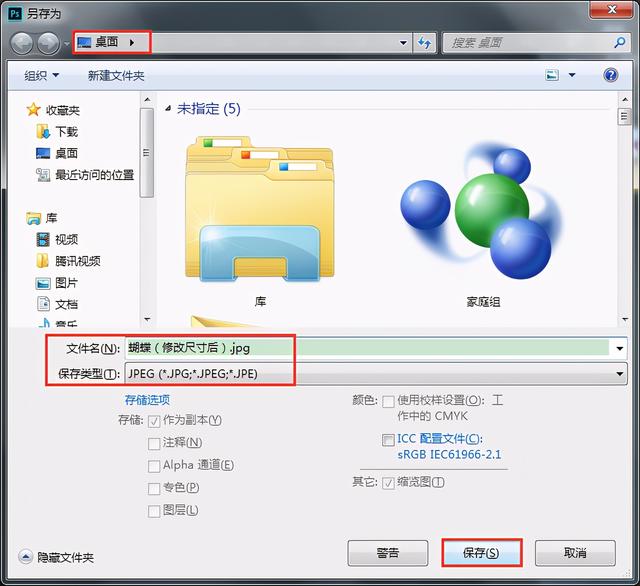This screenshot has width=640, height=586.
Task: Select 下载 in the sidebar
Action: [x=57, y=131]
